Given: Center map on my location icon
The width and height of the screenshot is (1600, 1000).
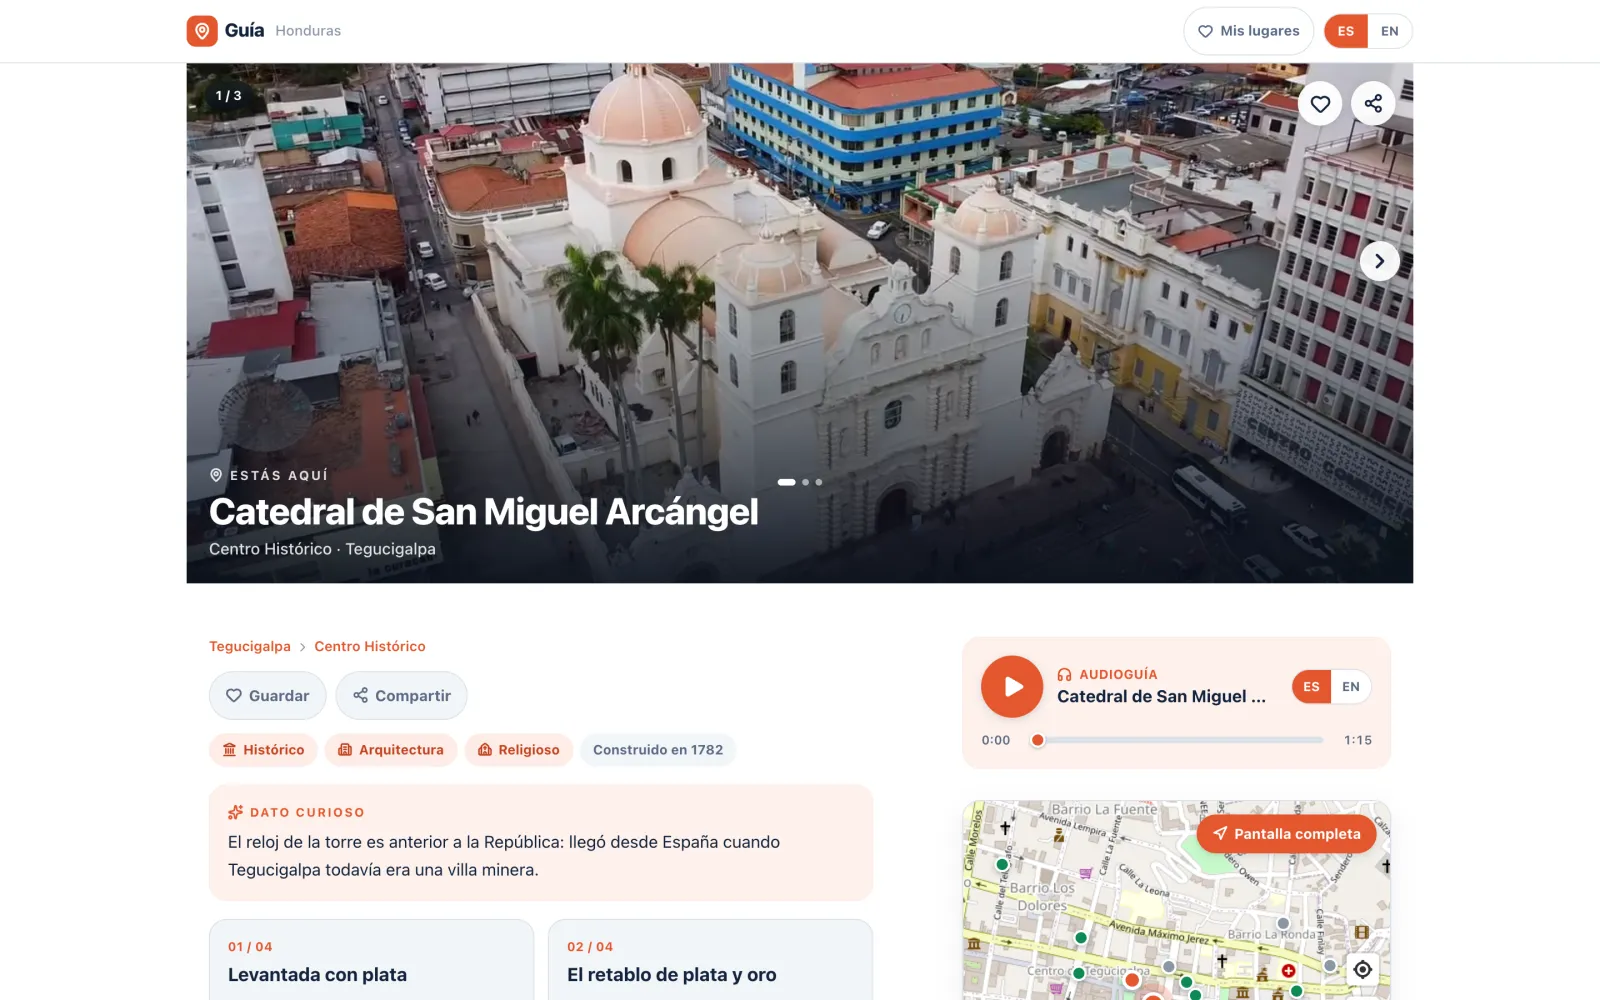Looking at the screenshot, I should 1362,969.
